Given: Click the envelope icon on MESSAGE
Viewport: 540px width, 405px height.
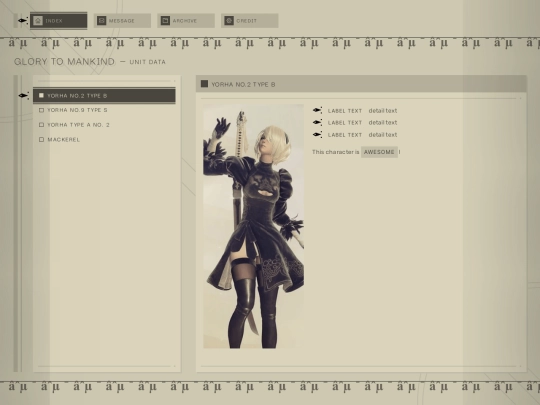Looking at the screenshot, I should click(x=102, y=21).
